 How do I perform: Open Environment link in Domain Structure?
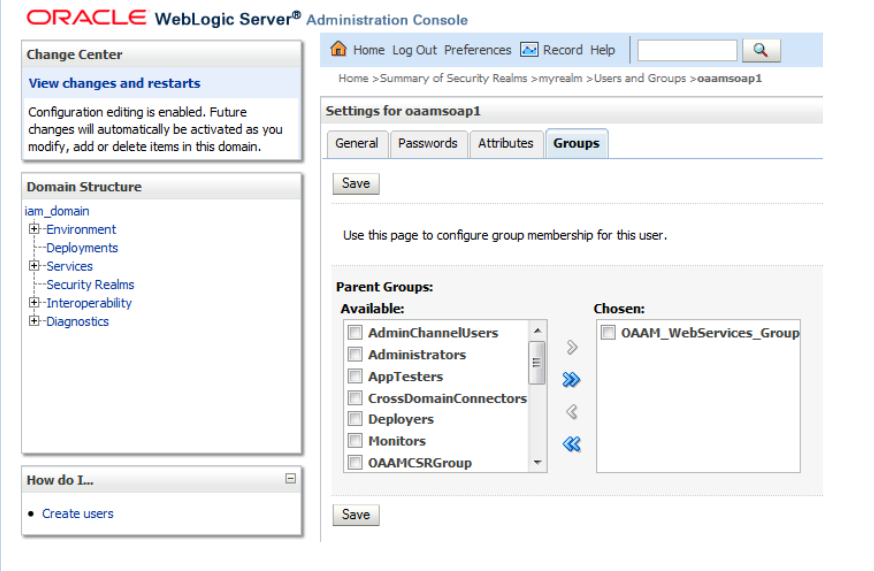pyautogui.click(x=81, y=229)
